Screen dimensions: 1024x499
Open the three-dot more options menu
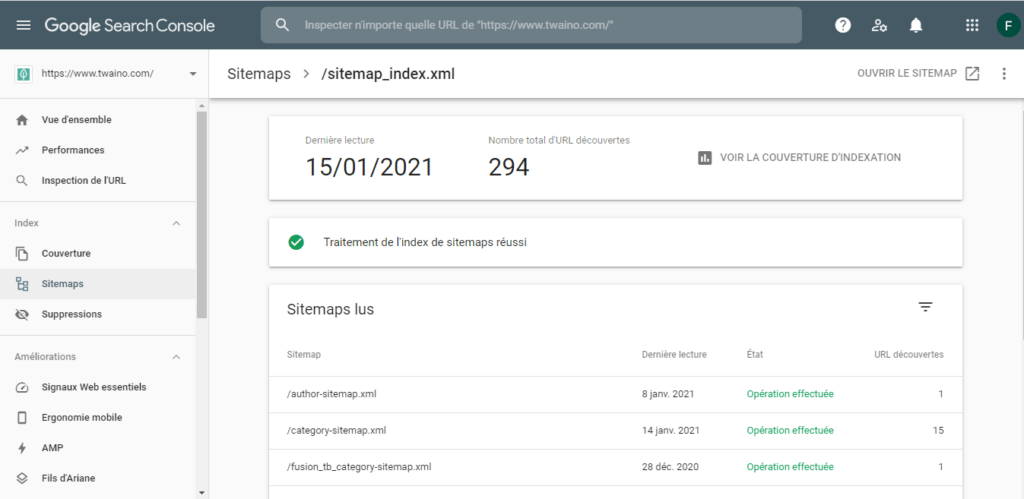click(x=1004, y=74)
